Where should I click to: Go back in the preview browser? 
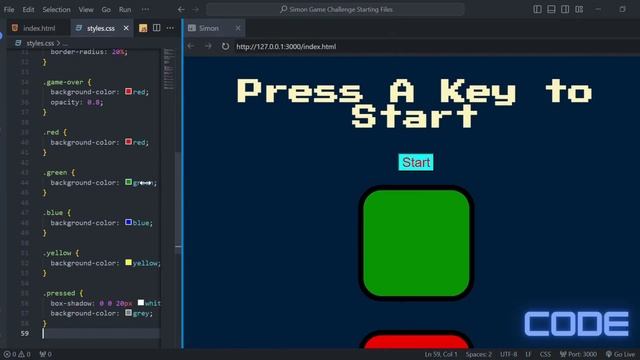point(191,46)
